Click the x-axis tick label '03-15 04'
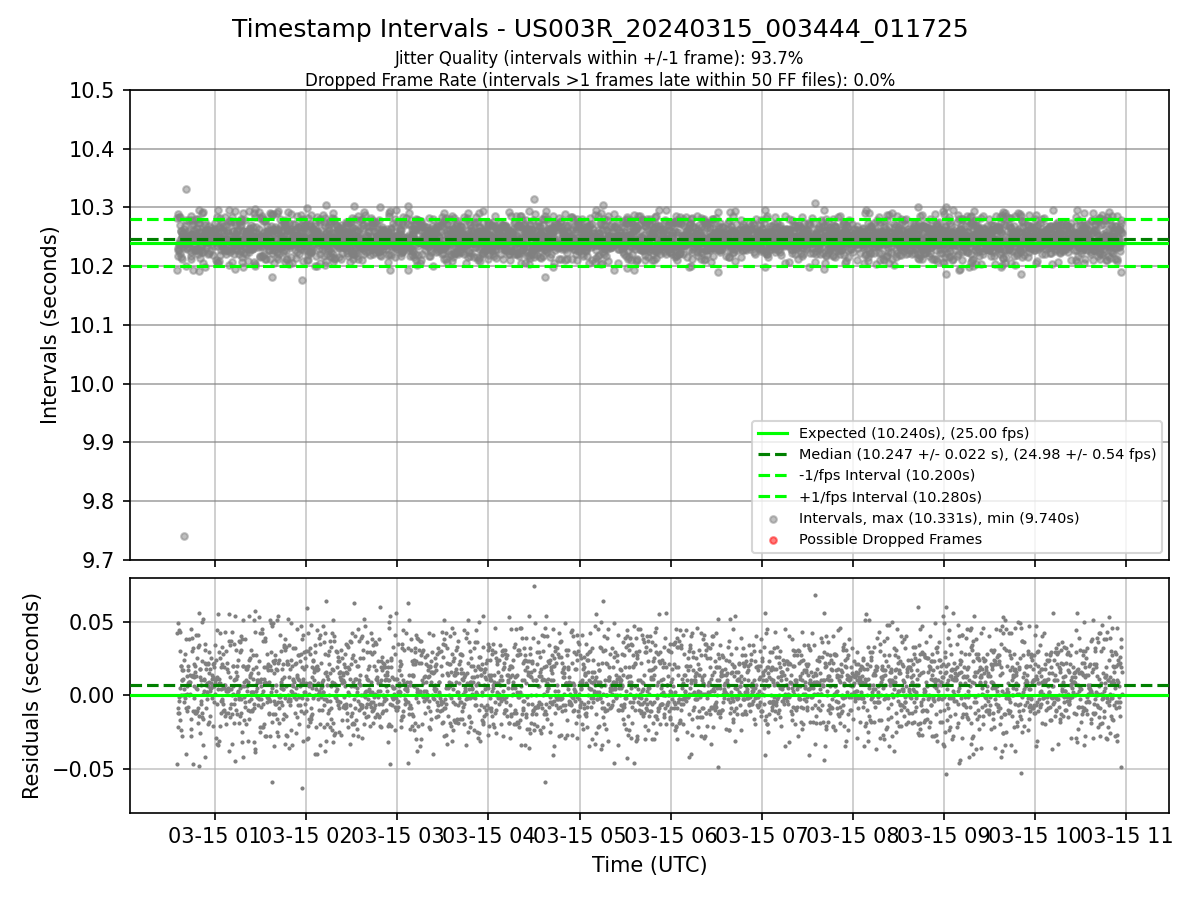1200x900 pixels. click(x=487, y=834)
